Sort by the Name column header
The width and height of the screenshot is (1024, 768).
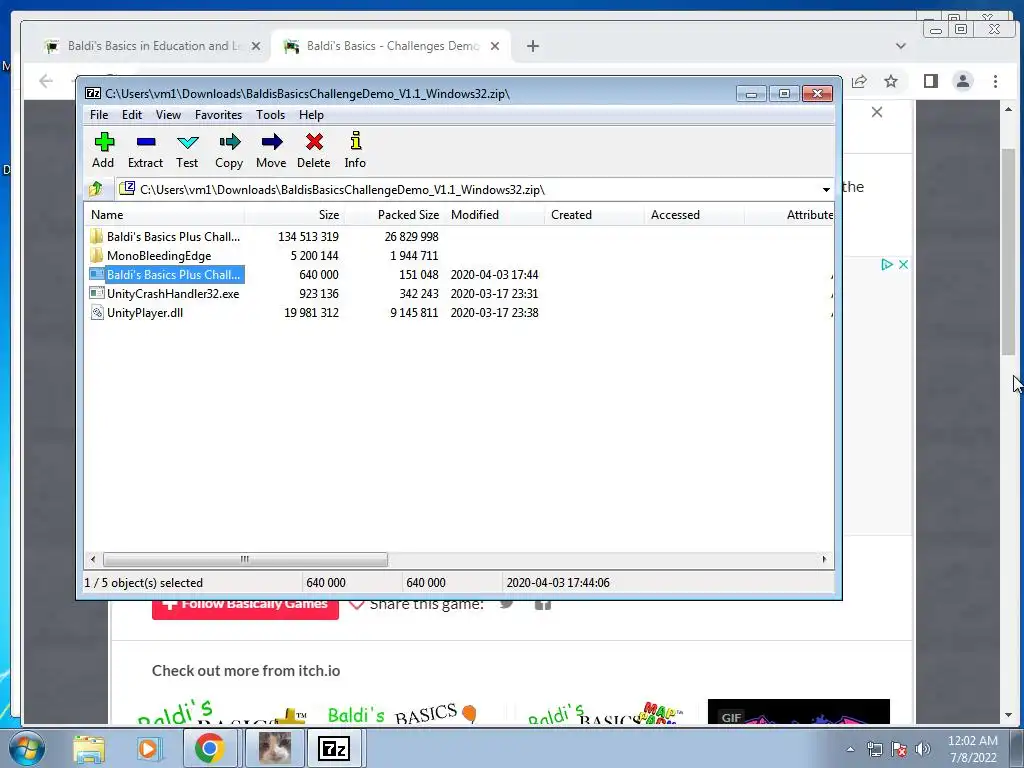pyautogui.click(x=165, y=215)
